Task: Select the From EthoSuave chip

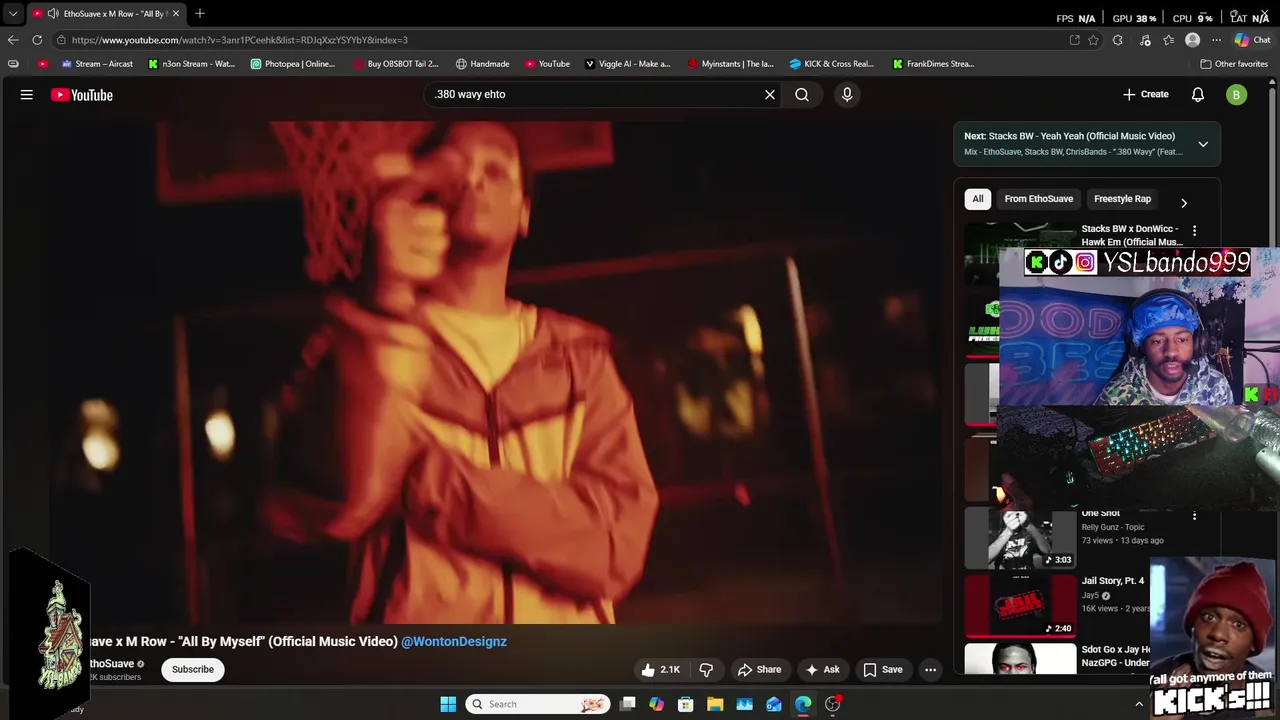Action: coord(1038,199)
